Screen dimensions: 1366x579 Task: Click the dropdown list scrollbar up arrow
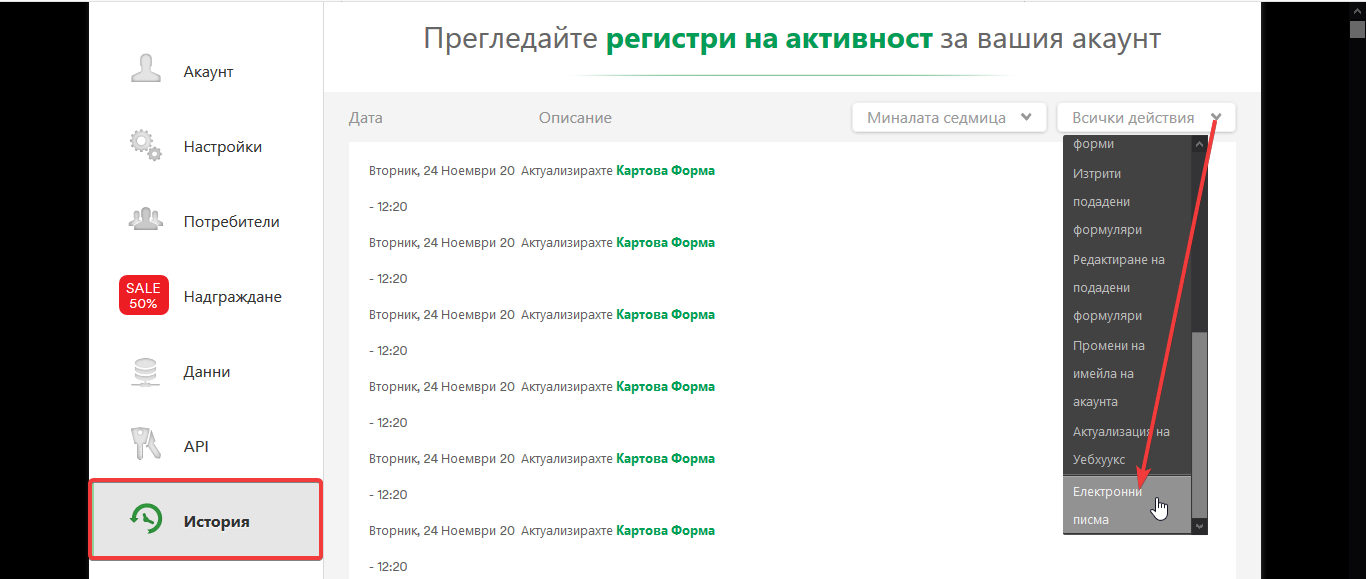(1200, 144)
